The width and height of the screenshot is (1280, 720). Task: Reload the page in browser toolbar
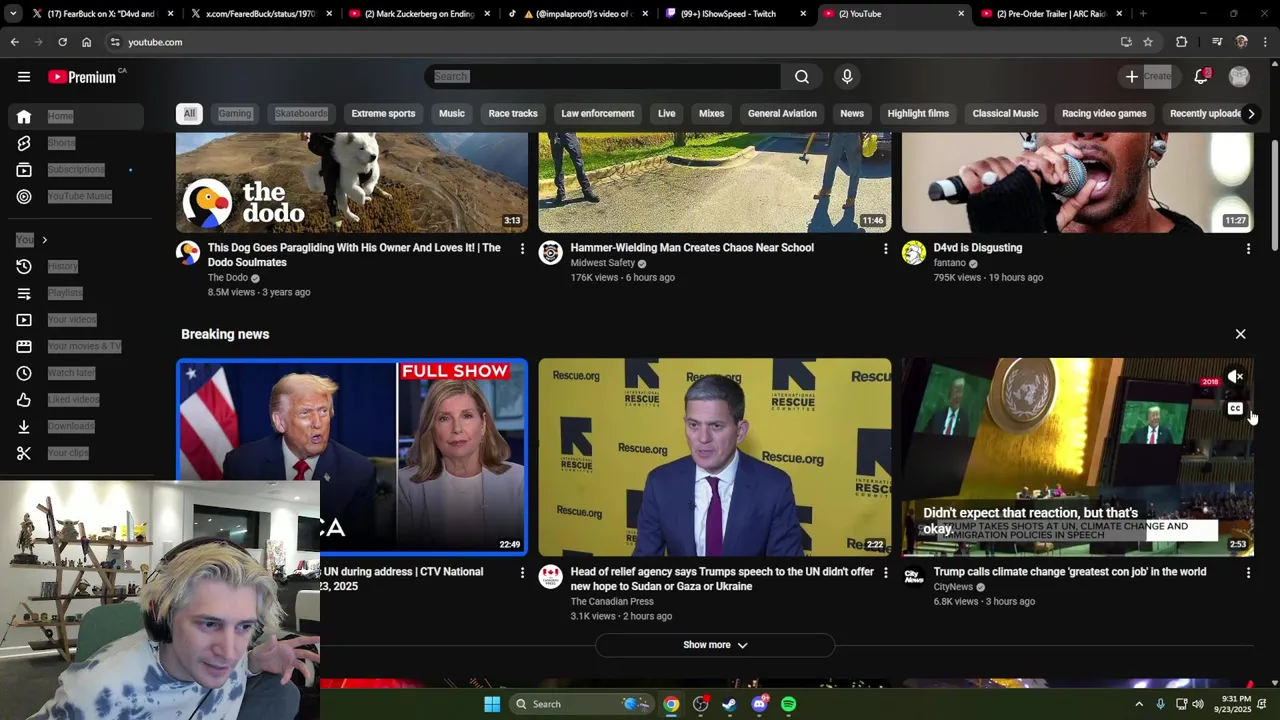pyautogui.click(x=62, y=42)
